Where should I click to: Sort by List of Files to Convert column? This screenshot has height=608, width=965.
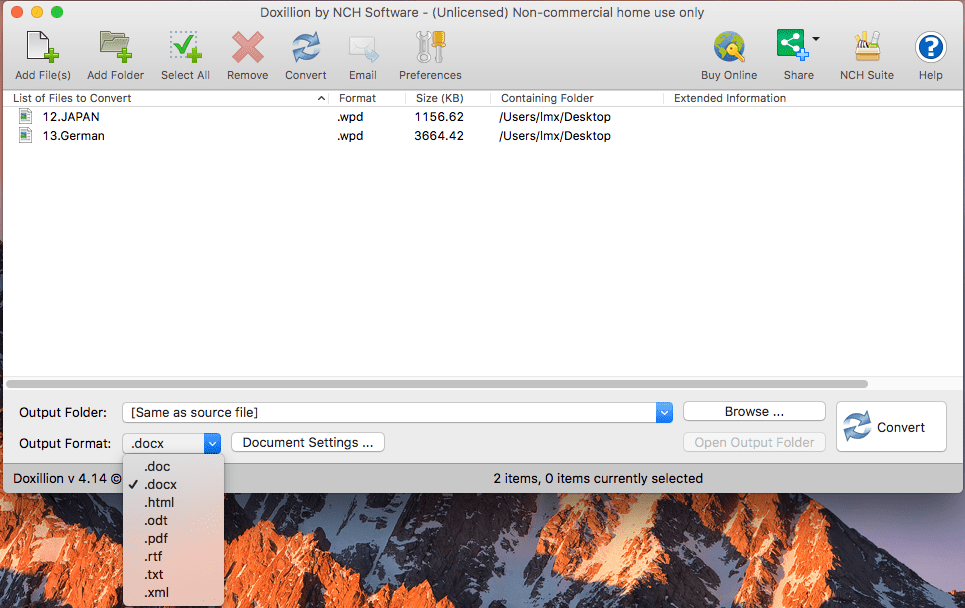pos(166,98)
